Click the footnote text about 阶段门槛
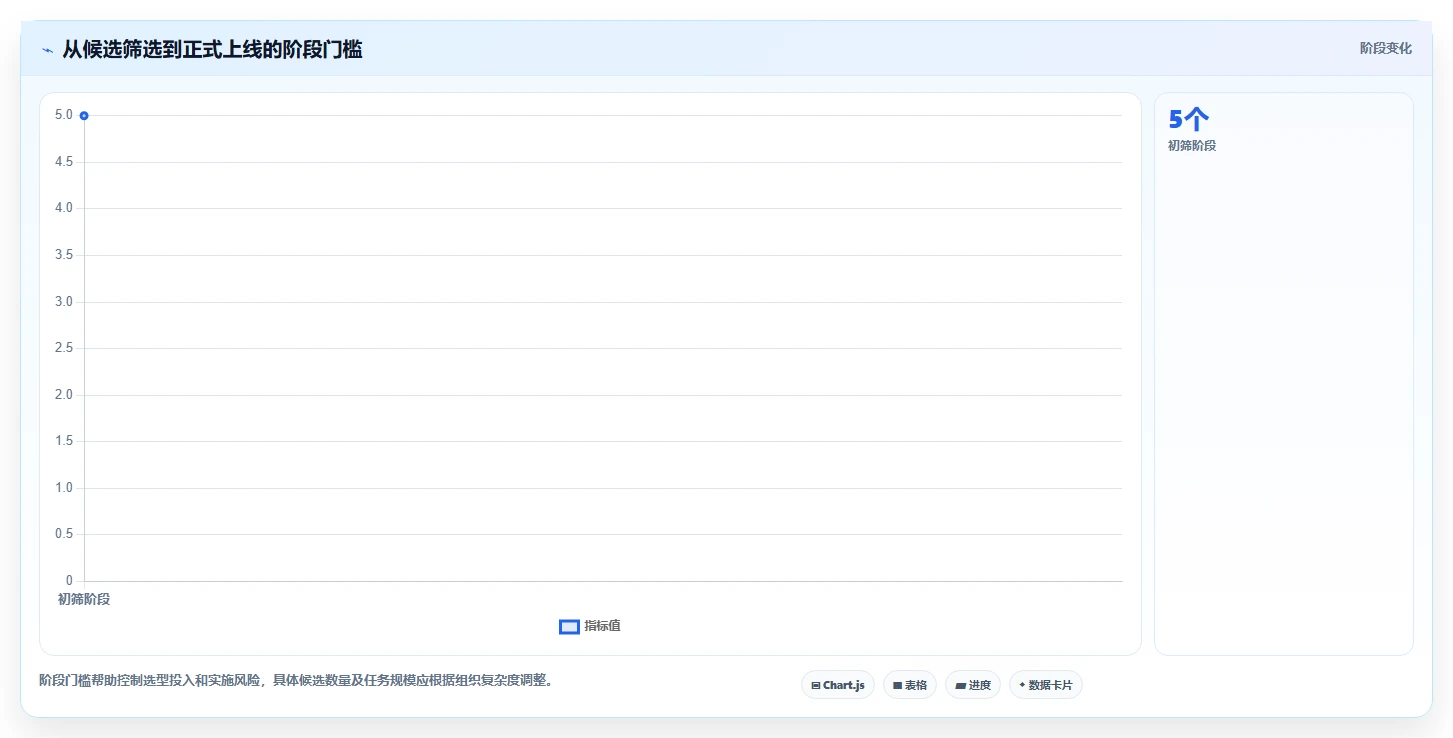Image resolution: width=1453 pixels, height=738 pixels. (296, 681)
